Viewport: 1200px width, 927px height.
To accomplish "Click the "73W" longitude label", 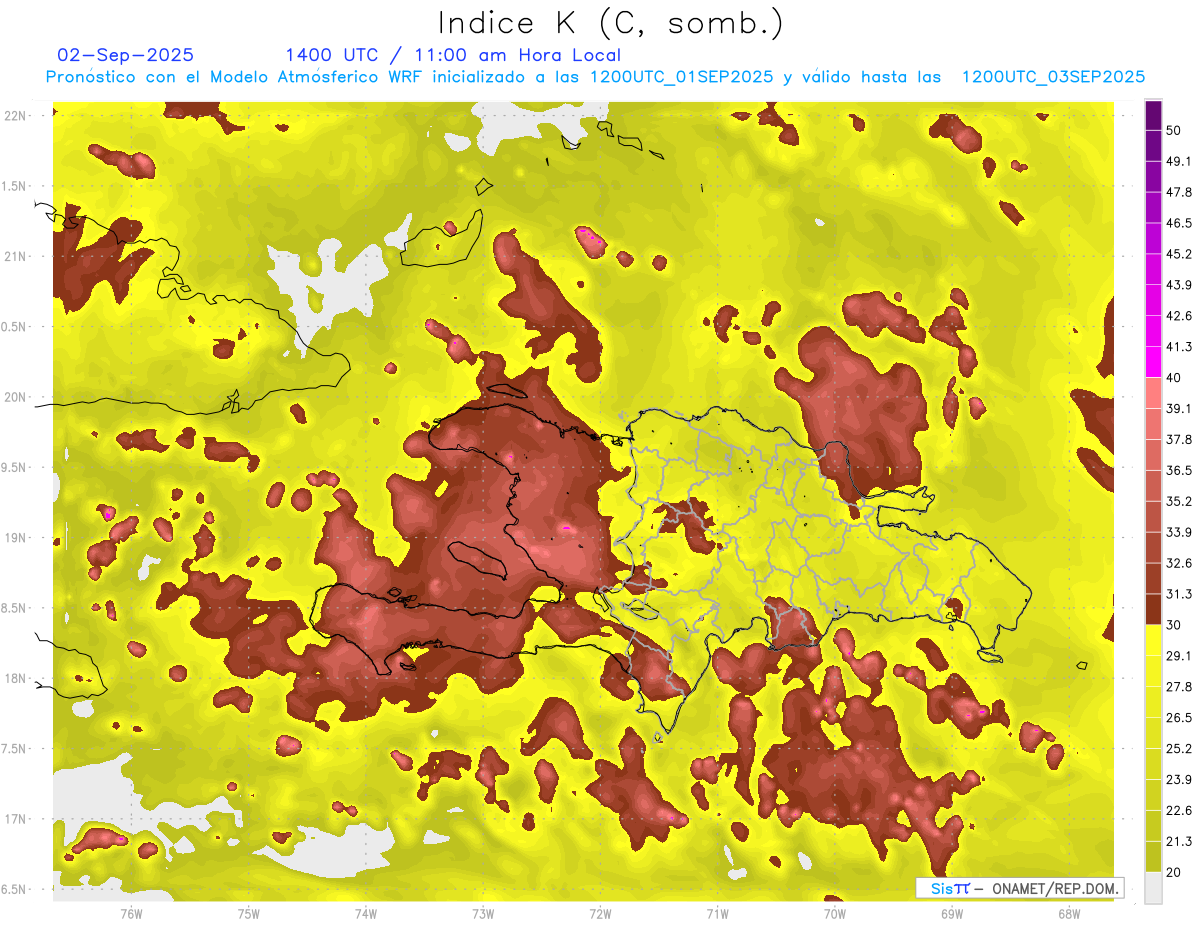I will coord(483,913).
